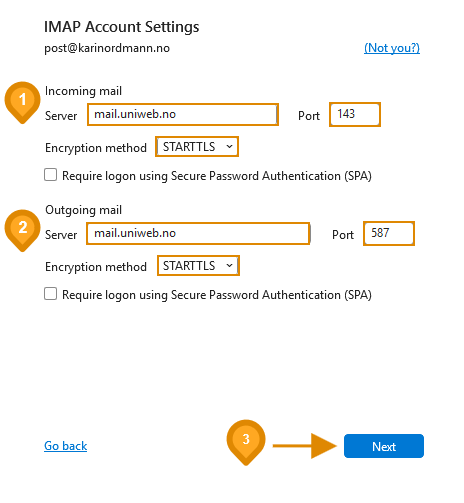Enable SPA checkbox under Incoming mail
Screen dimensions: 464x503
pos(50,175)
